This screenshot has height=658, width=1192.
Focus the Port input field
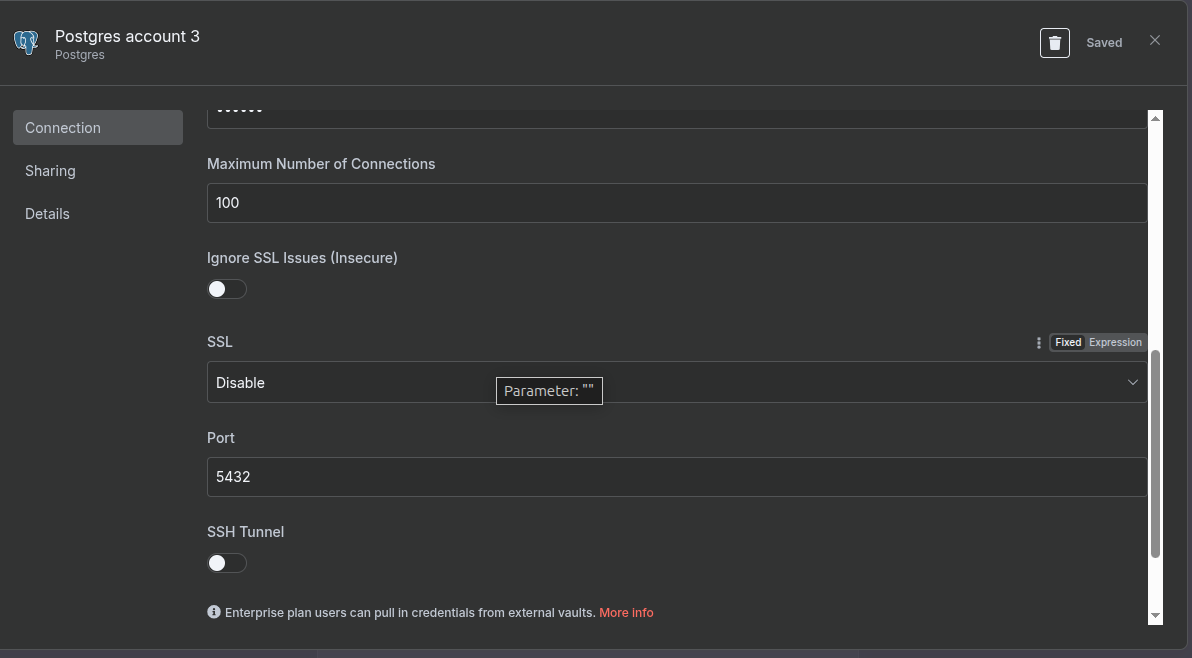[677, 477]
